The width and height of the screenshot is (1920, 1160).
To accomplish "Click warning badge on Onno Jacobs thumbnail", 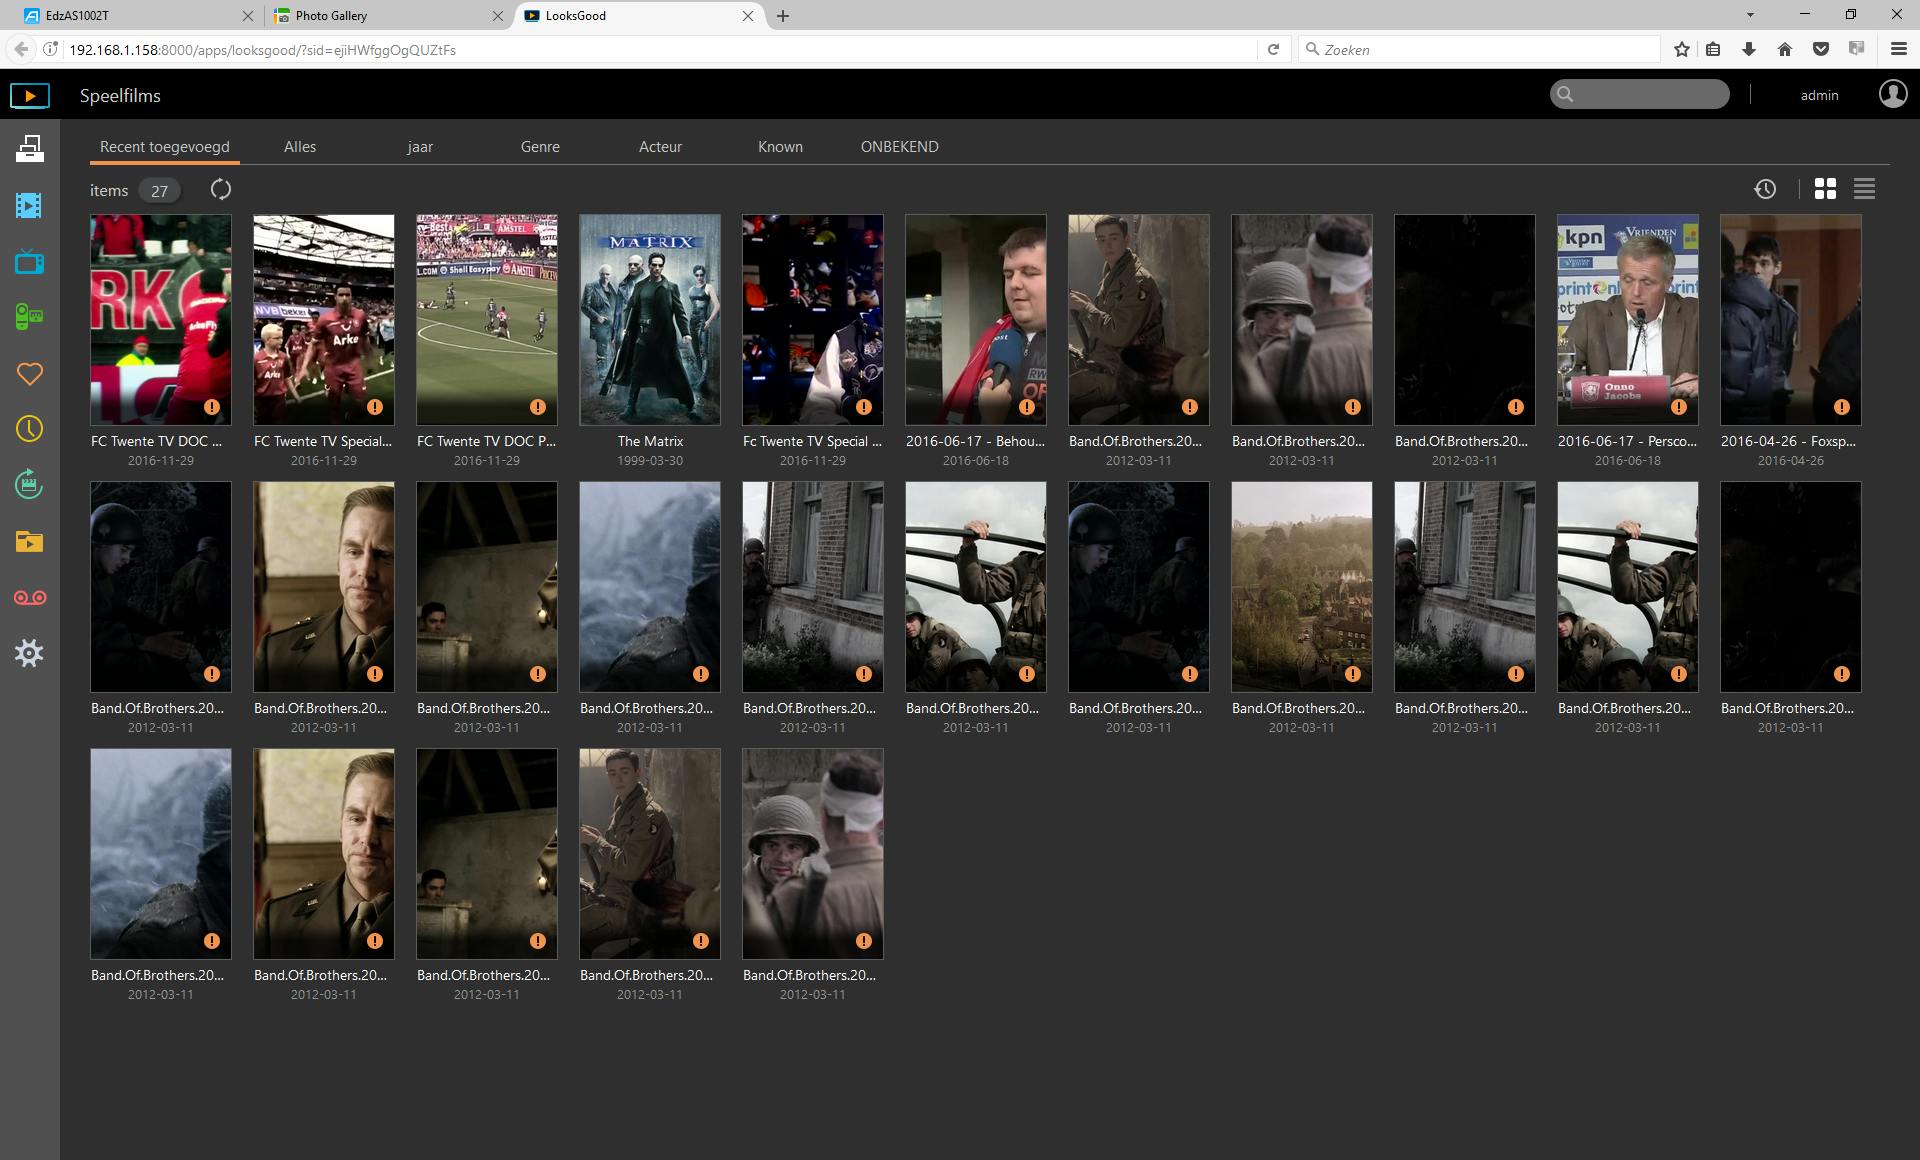I will pos(1679,407).
